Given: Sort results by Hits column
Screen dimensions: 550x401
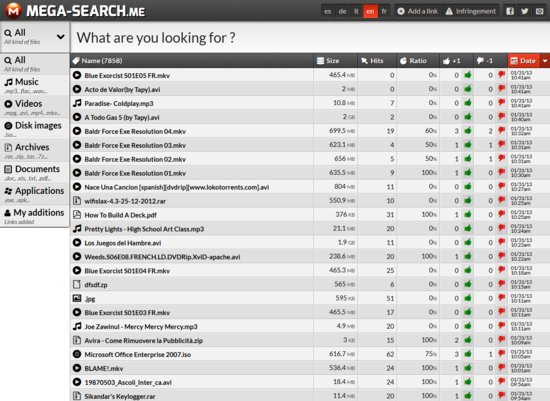Looking at the screenshot, I should point(377,61).
